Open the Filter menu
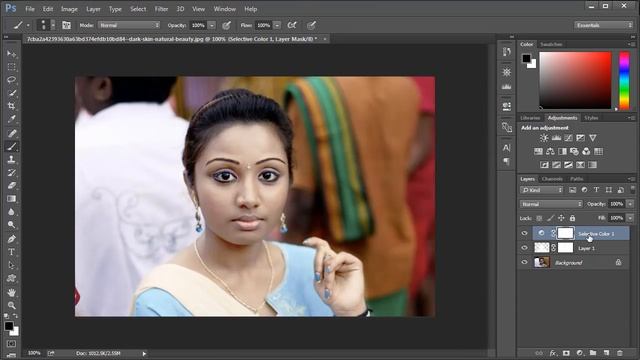640x360 pixels. click(x=161, y=9)
